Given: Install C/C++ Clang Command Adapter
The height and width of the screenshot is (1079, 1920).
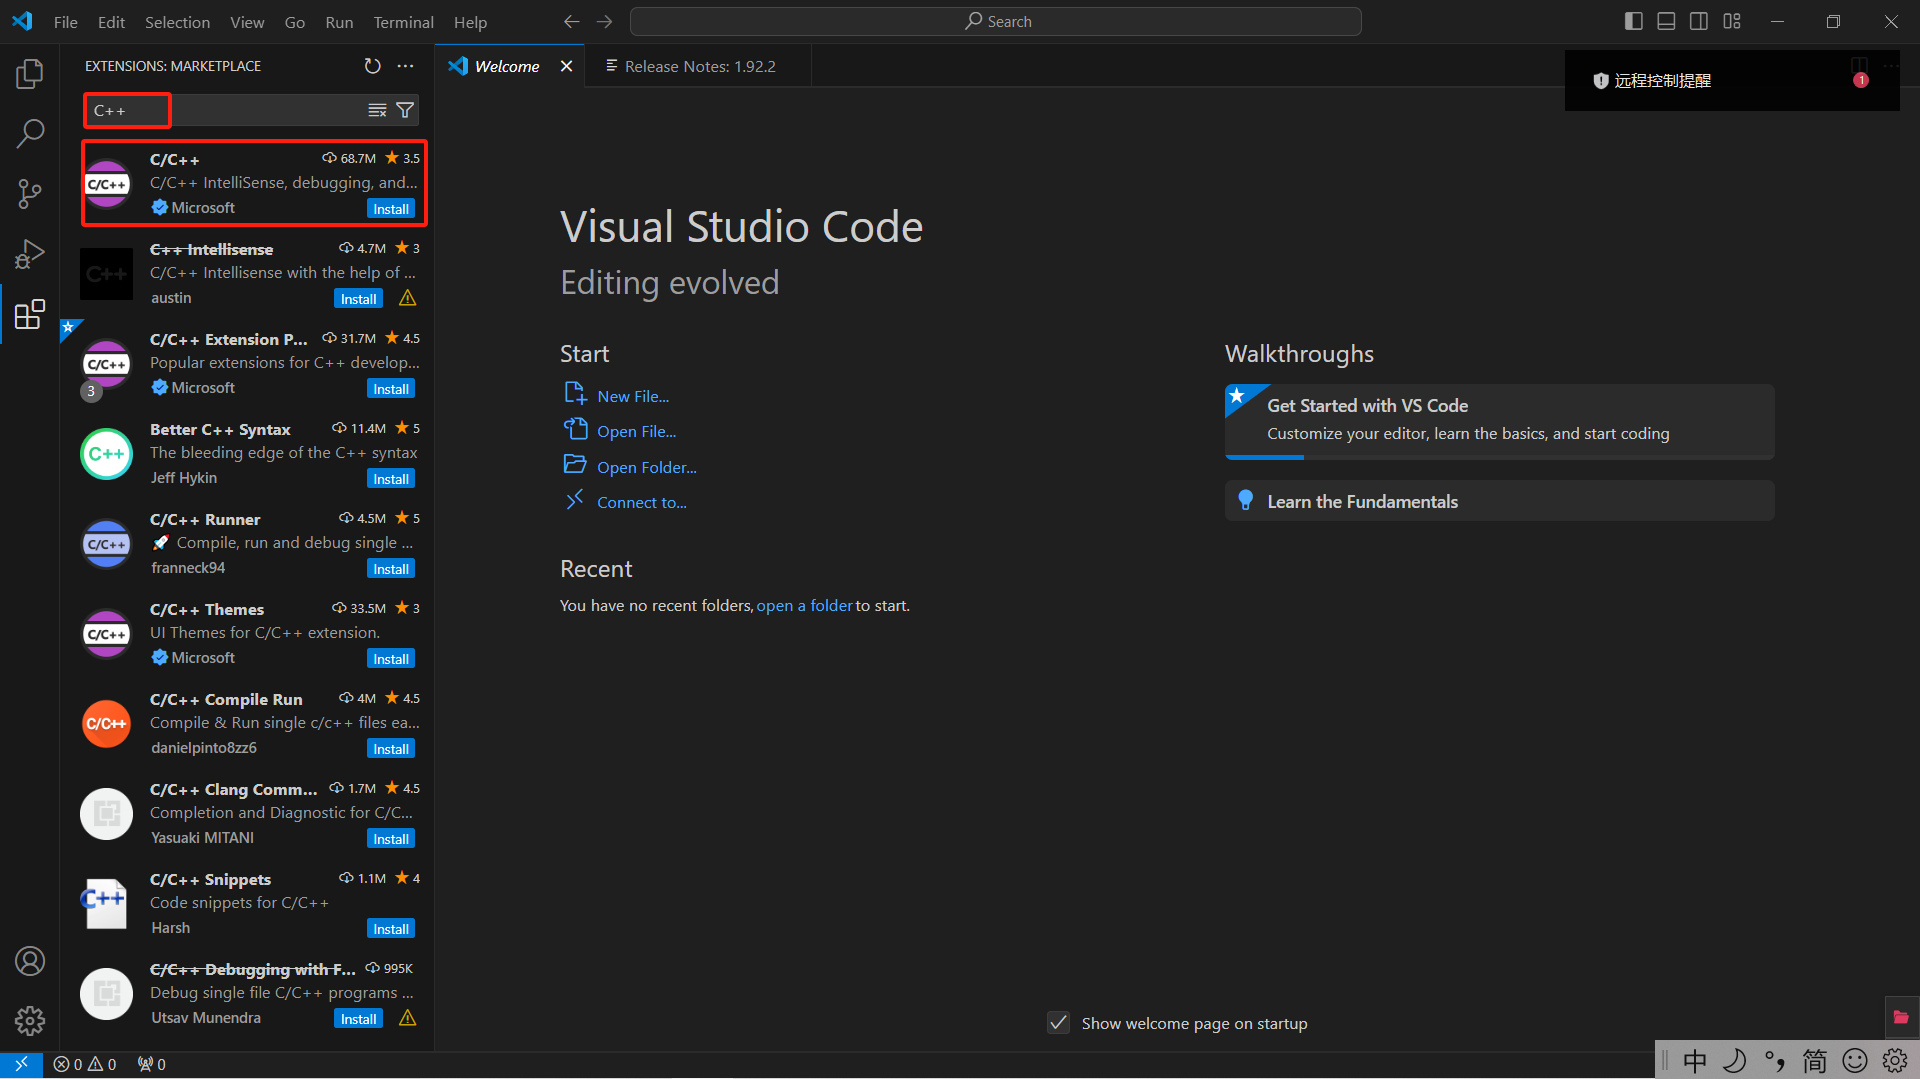Looking at the screenshot, I should point(391,839).
